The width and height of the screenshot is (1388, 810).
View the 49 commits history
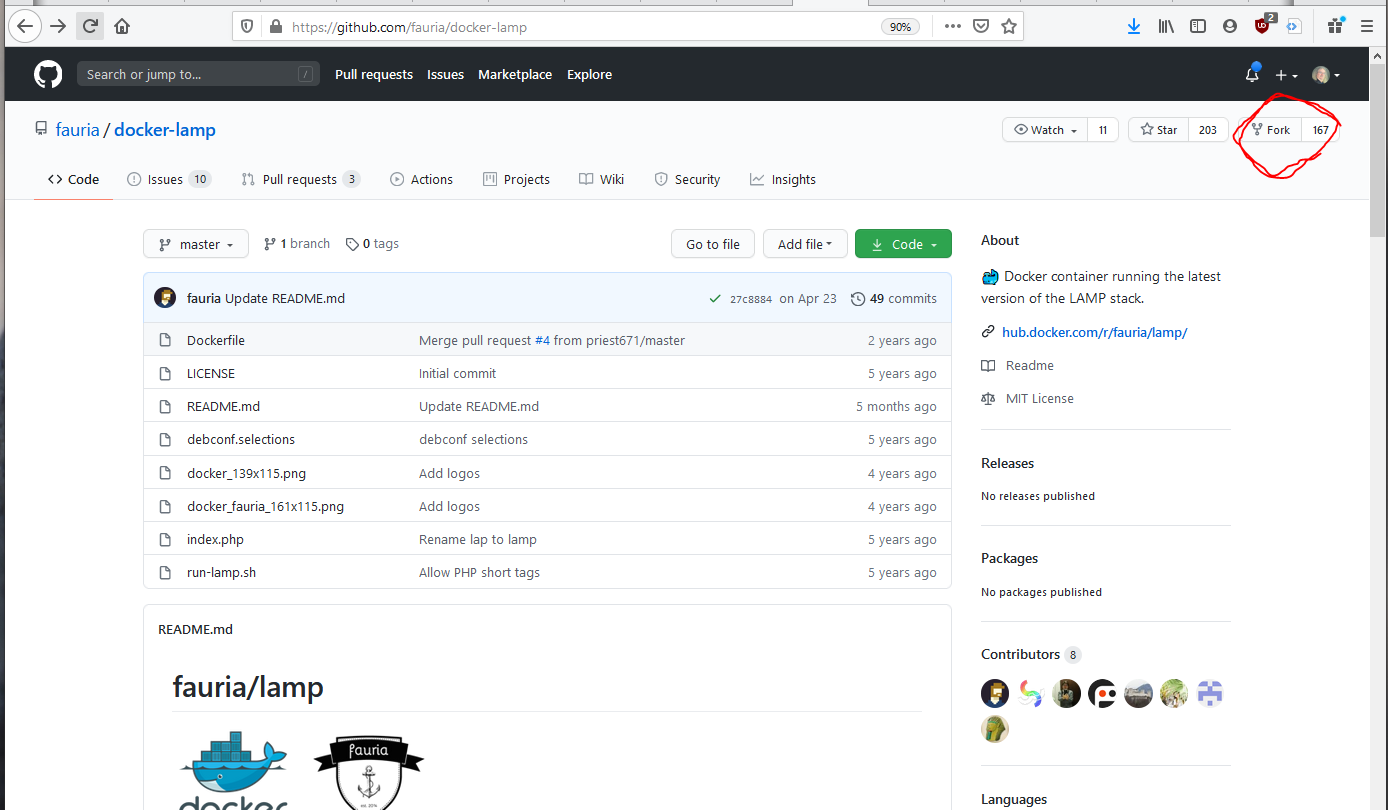point(894,298)
